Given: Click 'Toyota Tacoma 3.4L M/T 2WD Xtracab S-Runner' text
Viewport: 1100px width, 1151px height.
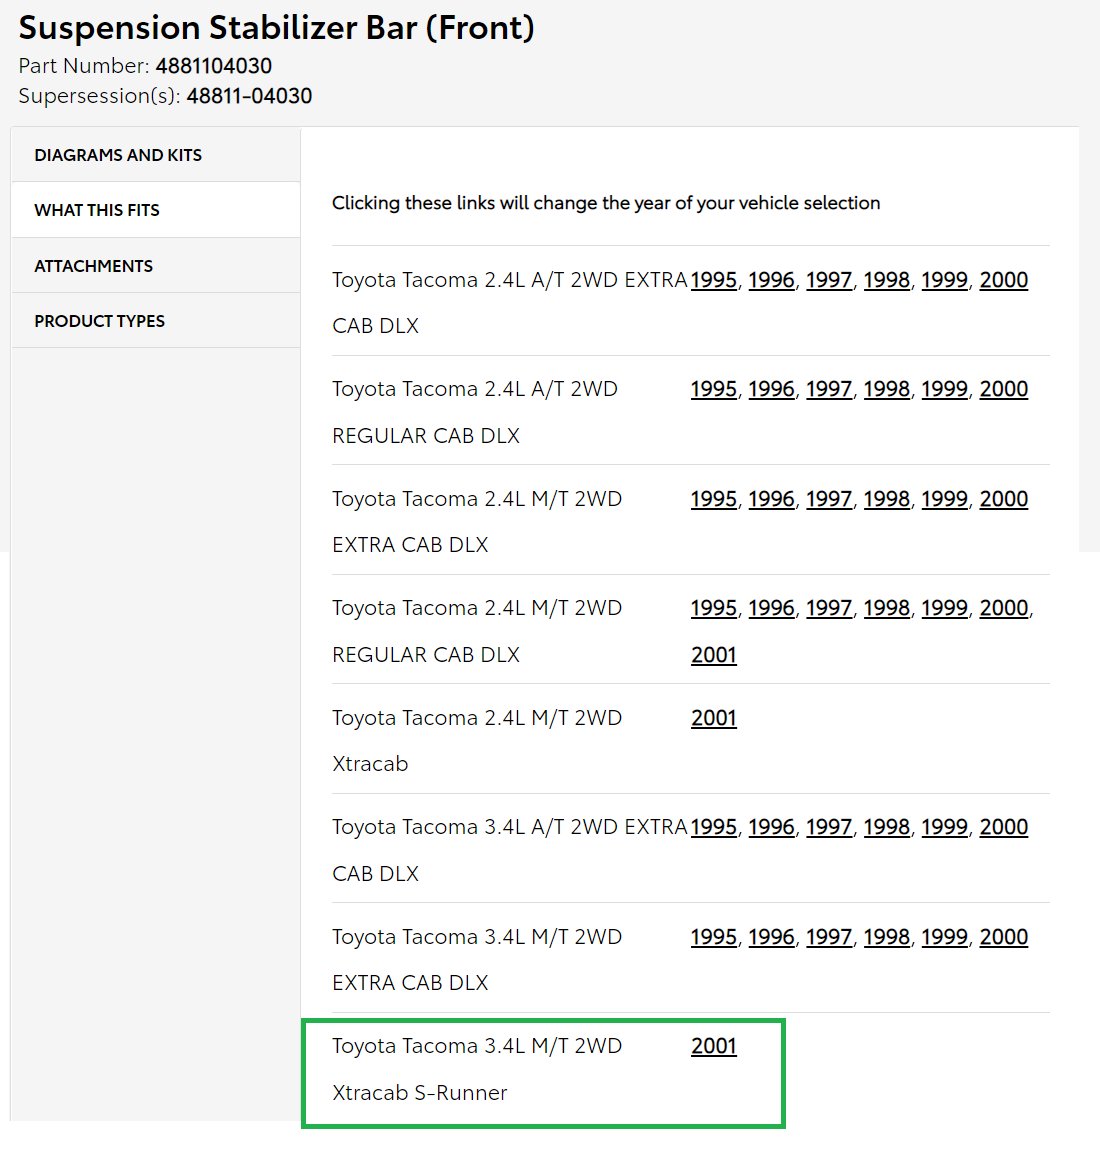Looking at the screenshot, I should tap(477, 1069).
